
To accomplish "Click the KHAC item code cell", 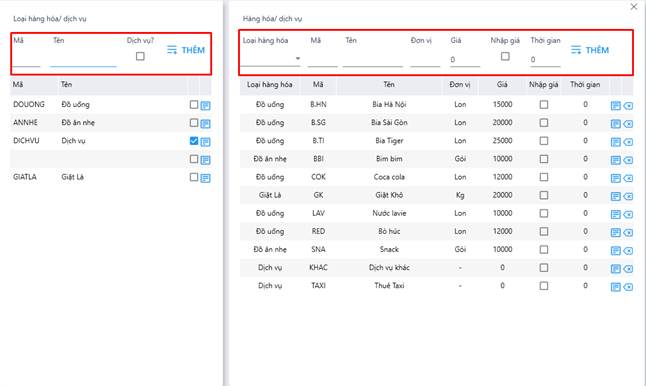I will [318, 267].
